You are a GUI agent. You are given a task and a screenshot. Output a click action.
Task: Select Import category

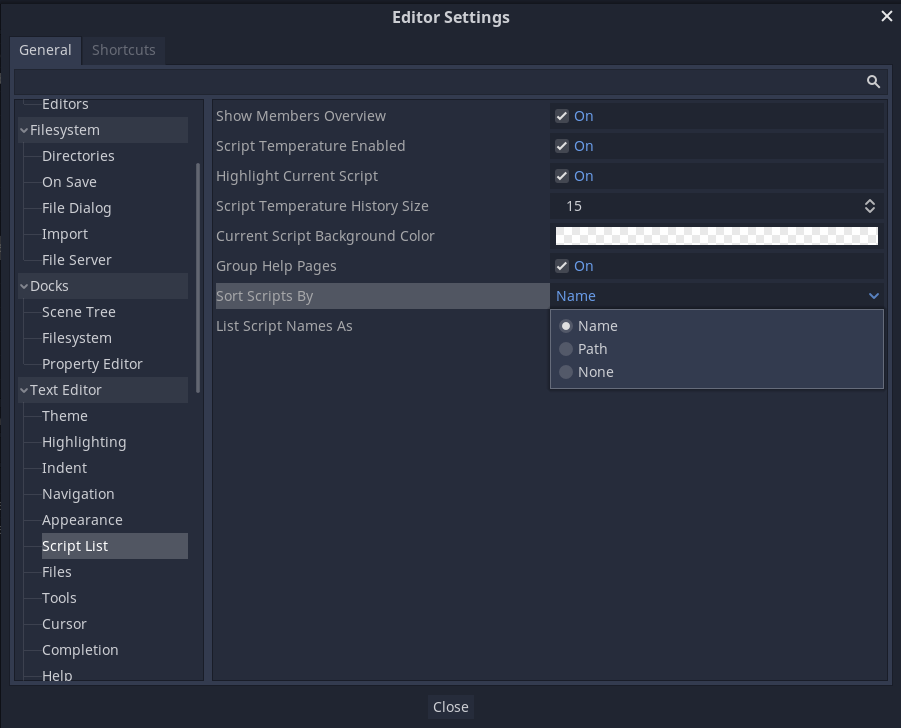(x=65, y=234)
